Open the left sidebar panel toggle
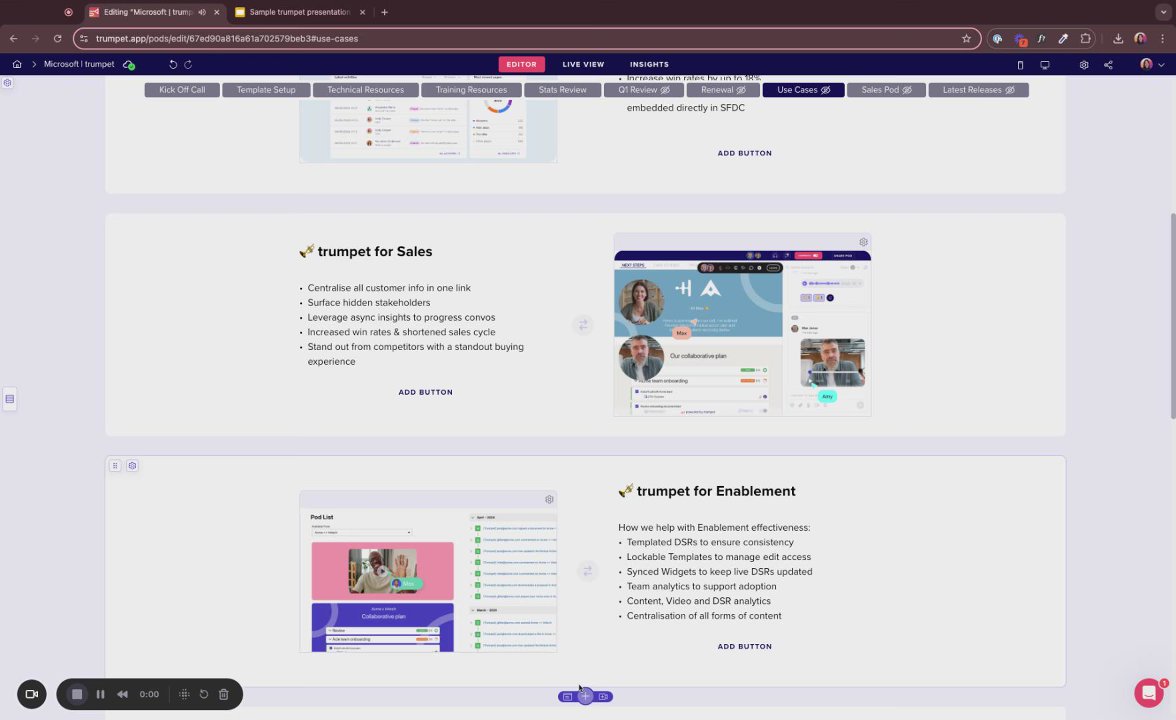This screenshot has height=720, width=1176. click(10, 399)
